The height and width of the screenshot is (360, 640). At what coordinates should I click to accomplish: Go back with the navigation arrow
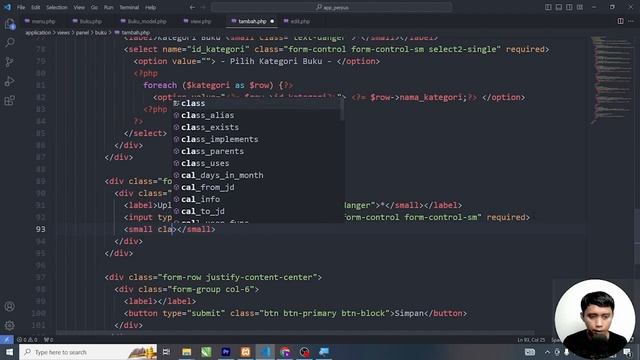click(192, 7)
